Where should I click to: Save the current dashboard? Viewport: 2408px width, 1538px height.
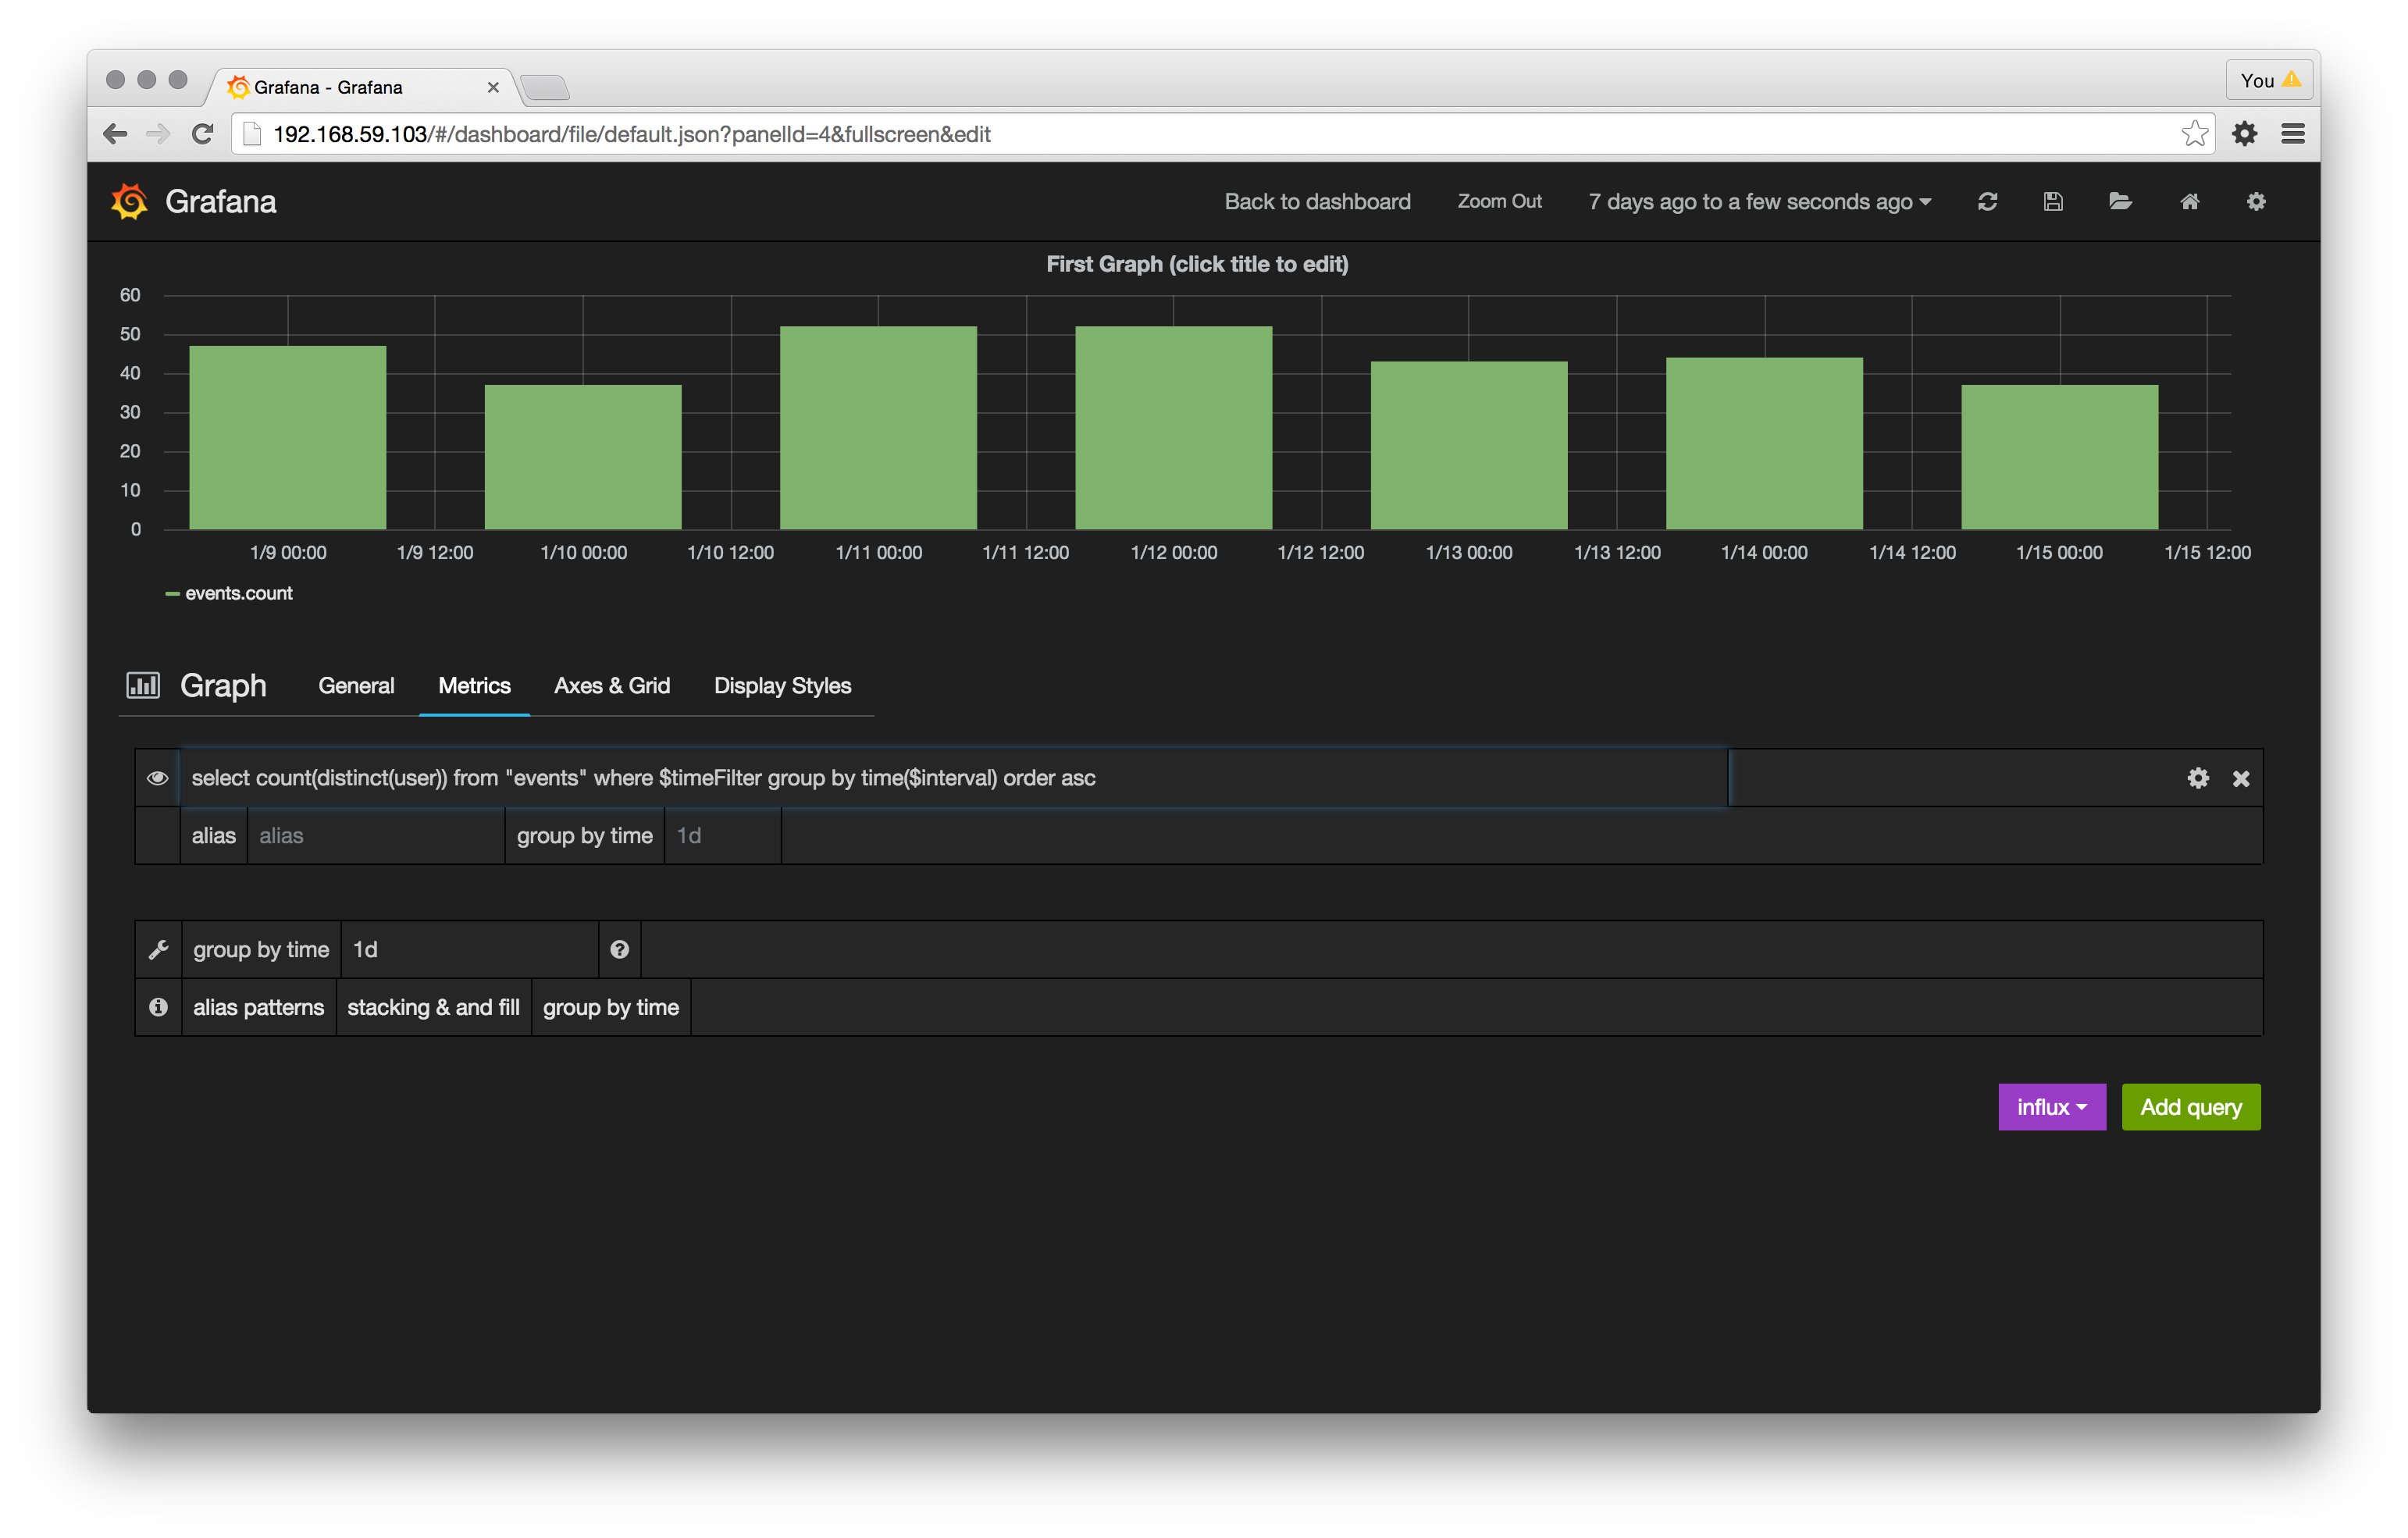pos(2053,201)
